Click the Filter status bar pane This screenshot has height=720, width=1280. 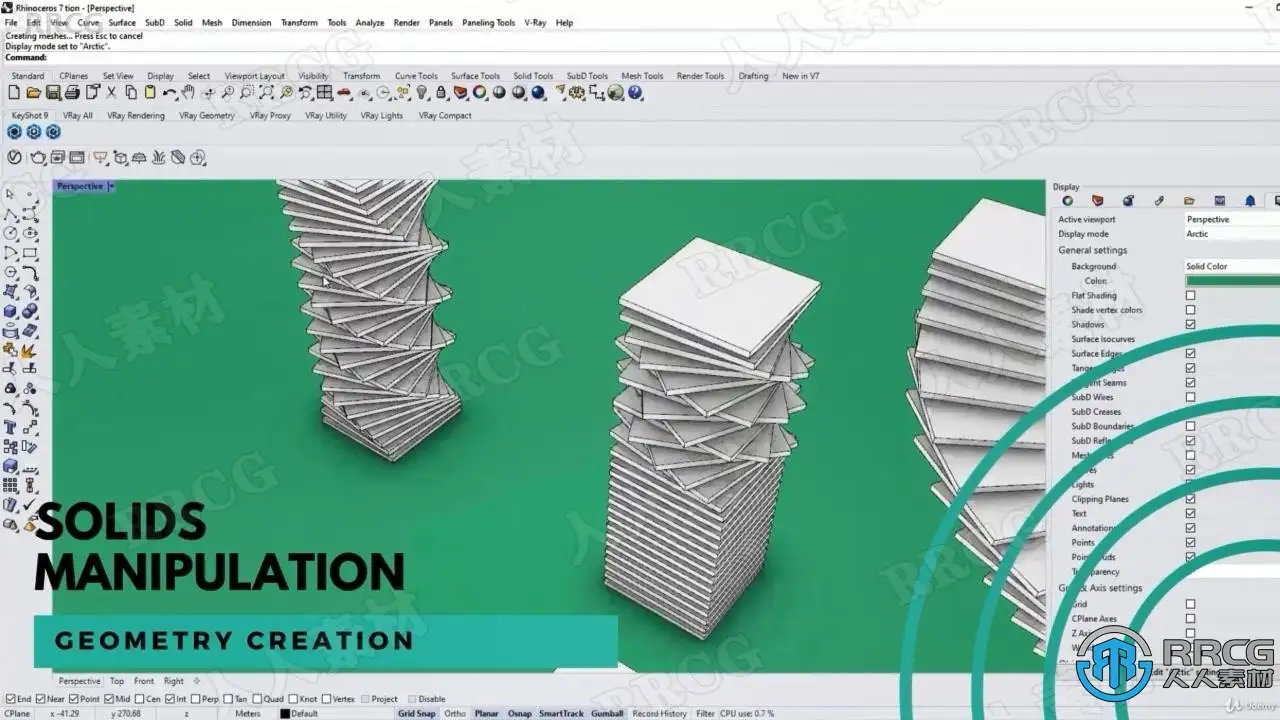click(706, 714)
